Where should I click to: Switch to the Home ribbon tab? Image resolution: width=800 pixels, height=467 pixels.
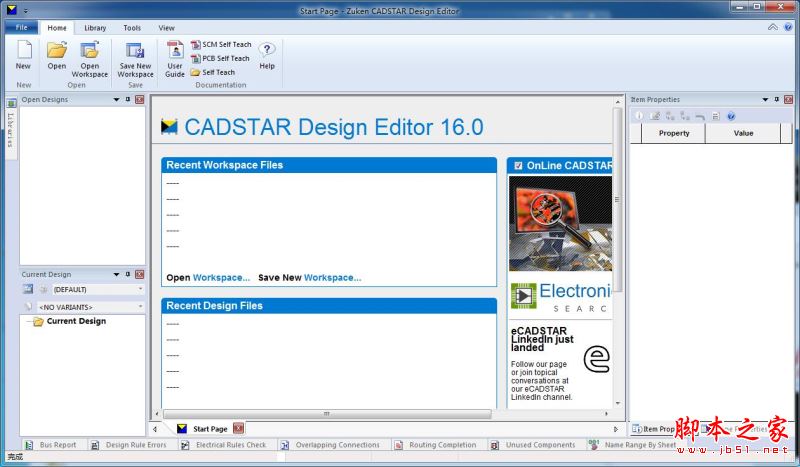[x=57, y=28]
